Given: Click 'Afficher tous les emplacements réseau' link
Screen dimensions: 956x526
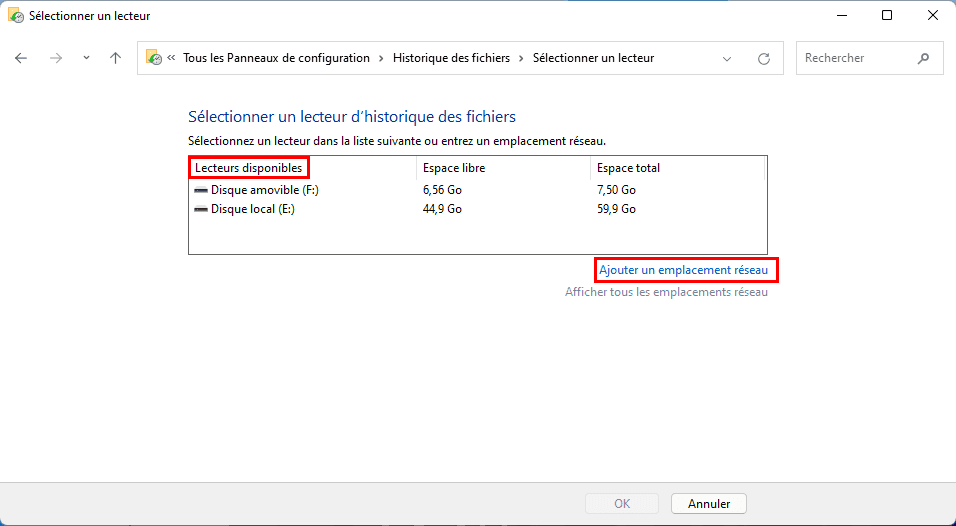Looking at the screenshot, I should coord(666,292).
